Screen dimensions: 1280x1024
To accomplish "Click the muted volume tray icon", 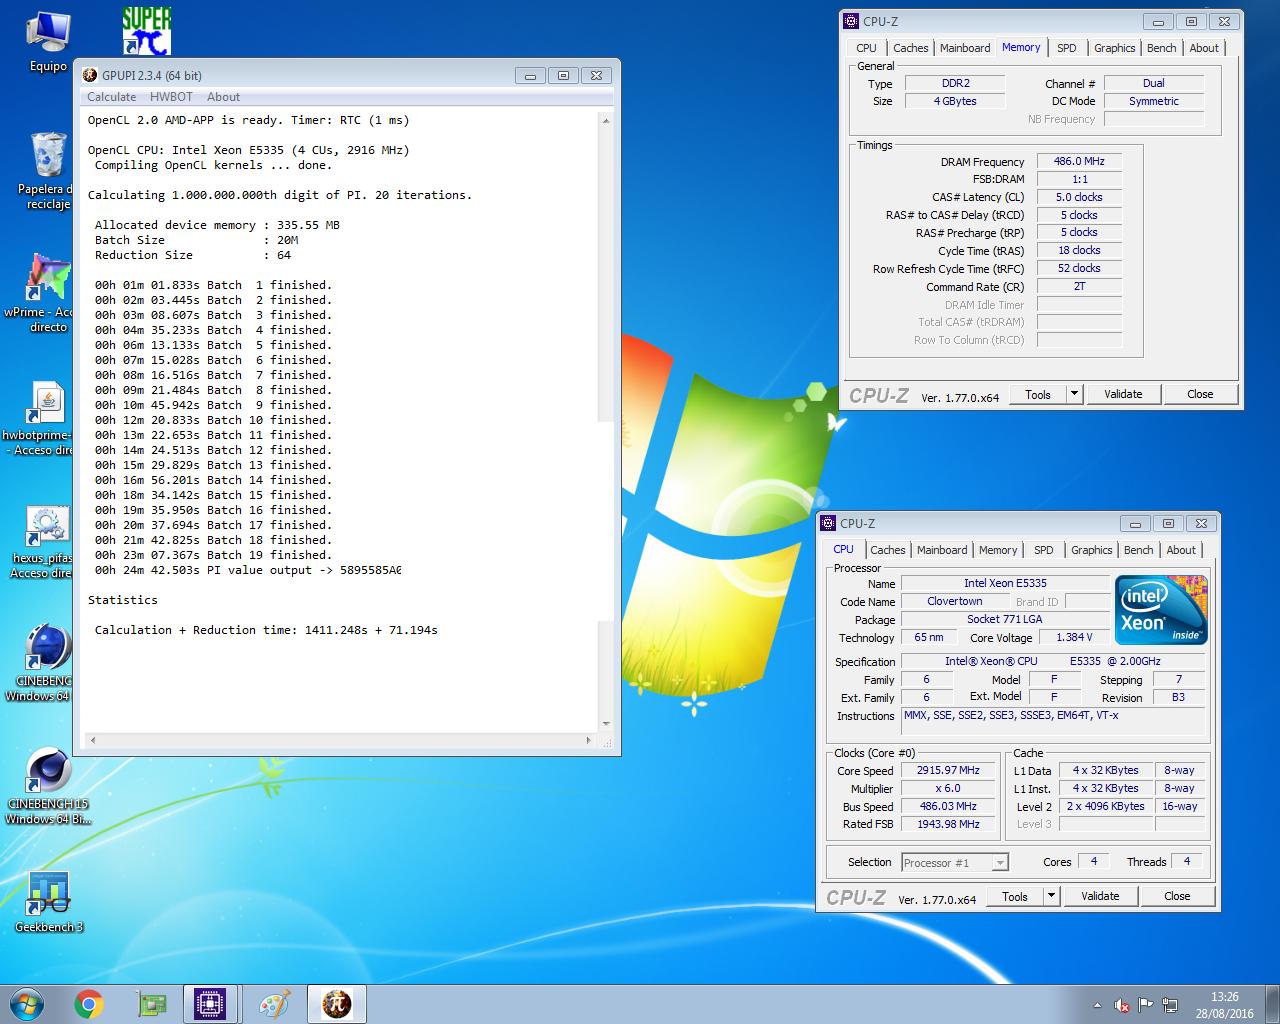I will click(x=1122, y=1005).
